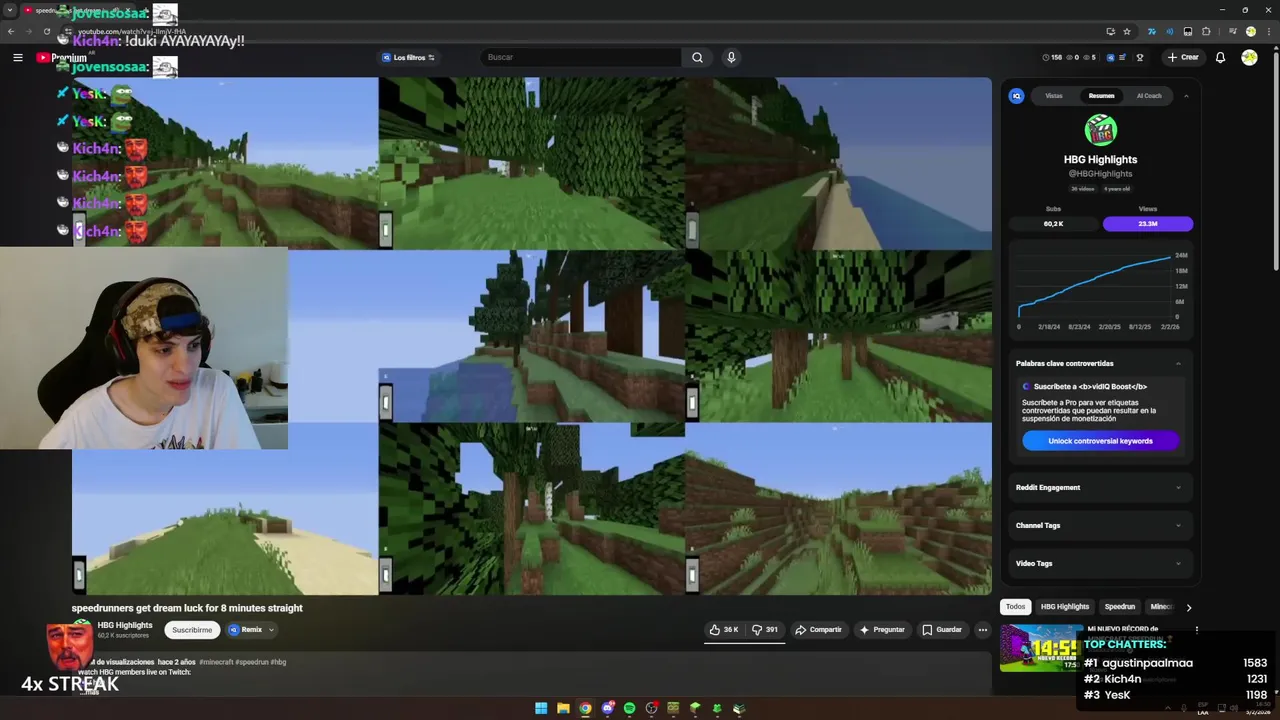The height and width of the screenshot is (720, 1280).
Task: Open AI Coach tab in vidIQ panel
Action: click(x=1149, y=96)
